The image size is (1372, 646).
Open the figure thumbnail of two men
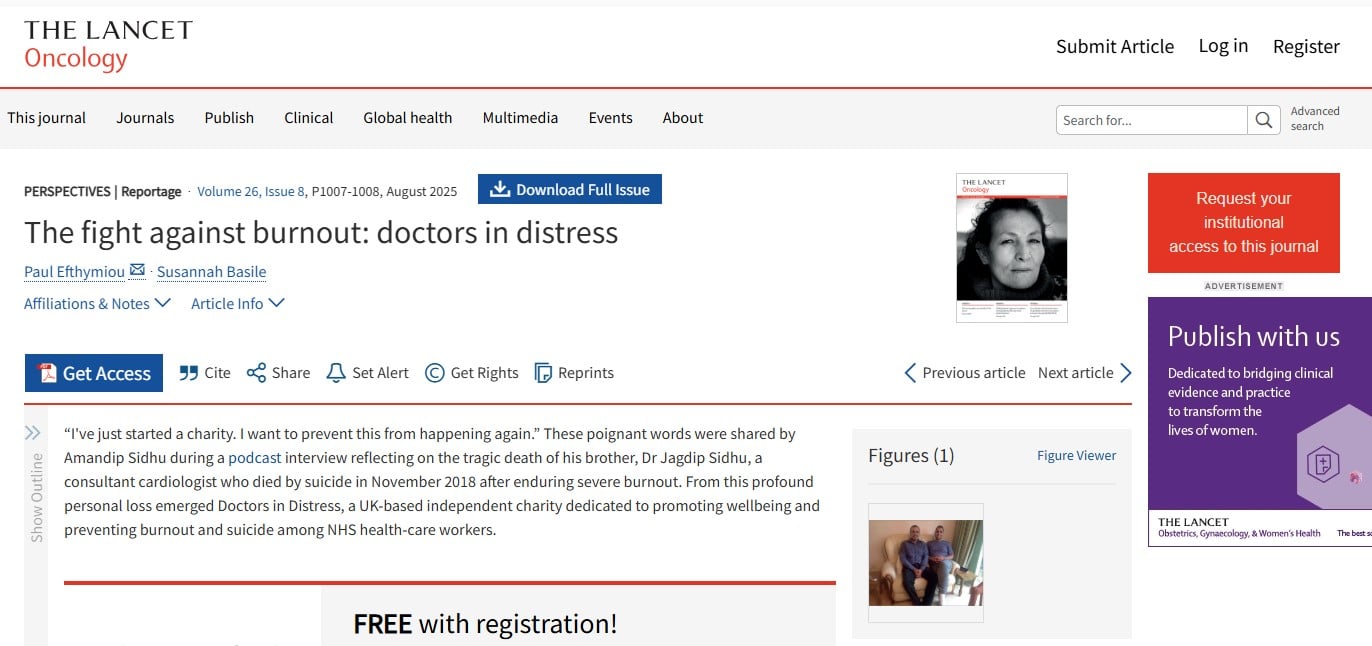point(925,562)
